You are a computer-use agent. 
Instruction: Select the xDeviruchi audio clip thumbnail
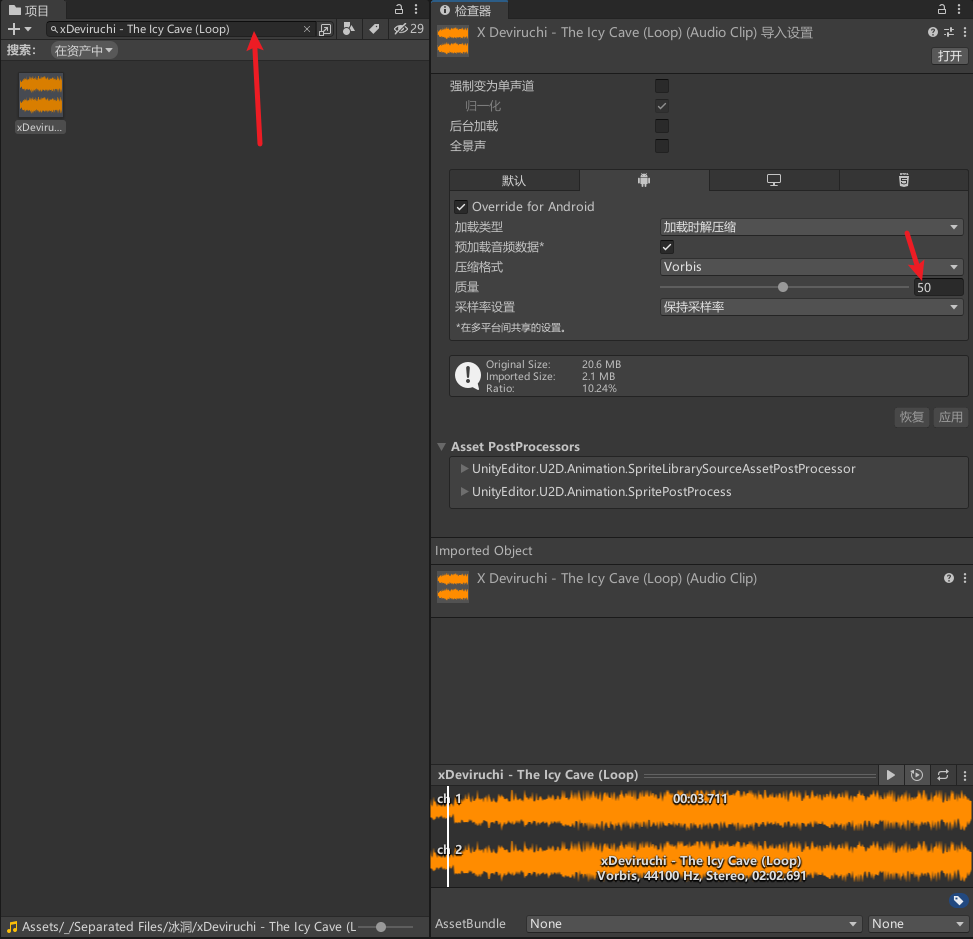pyautogui.click(x=40, y=96)
